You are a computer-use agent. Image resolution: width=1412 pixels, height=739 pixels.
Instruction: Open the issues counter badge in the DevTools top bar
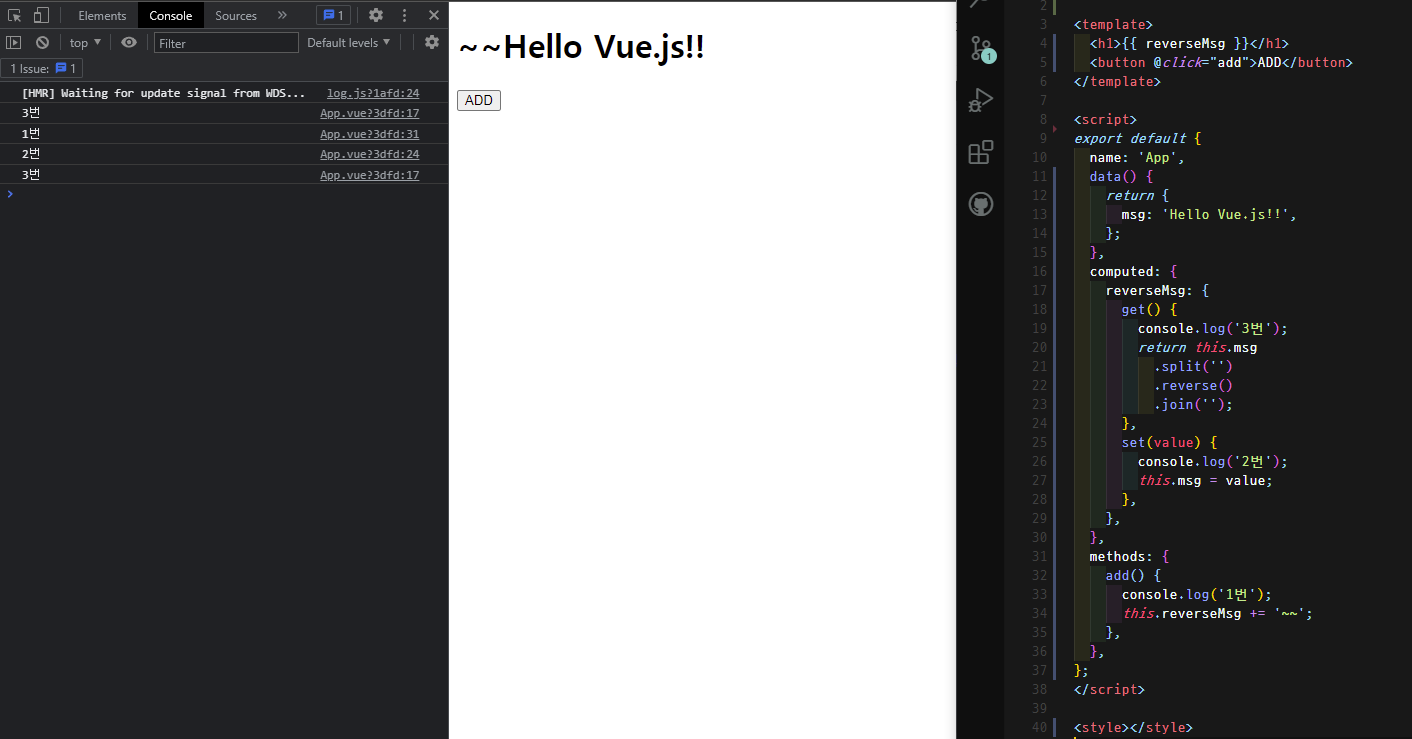[333, 15]
